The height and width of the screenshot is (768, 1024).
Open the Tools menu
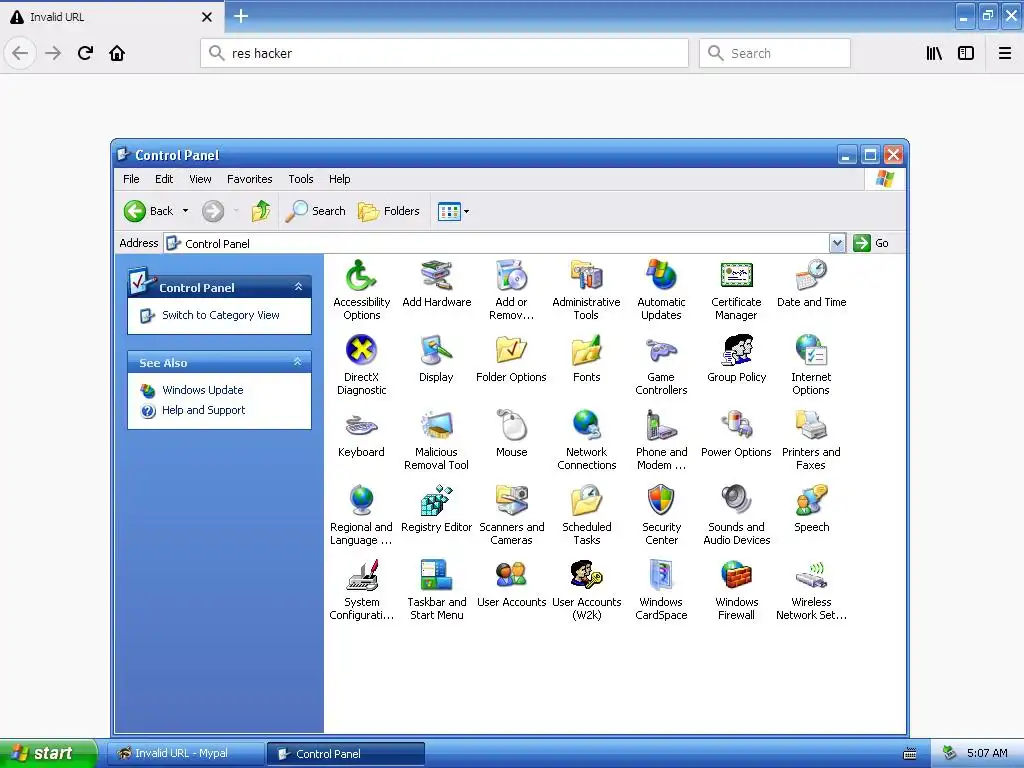(x=300, y=179)
